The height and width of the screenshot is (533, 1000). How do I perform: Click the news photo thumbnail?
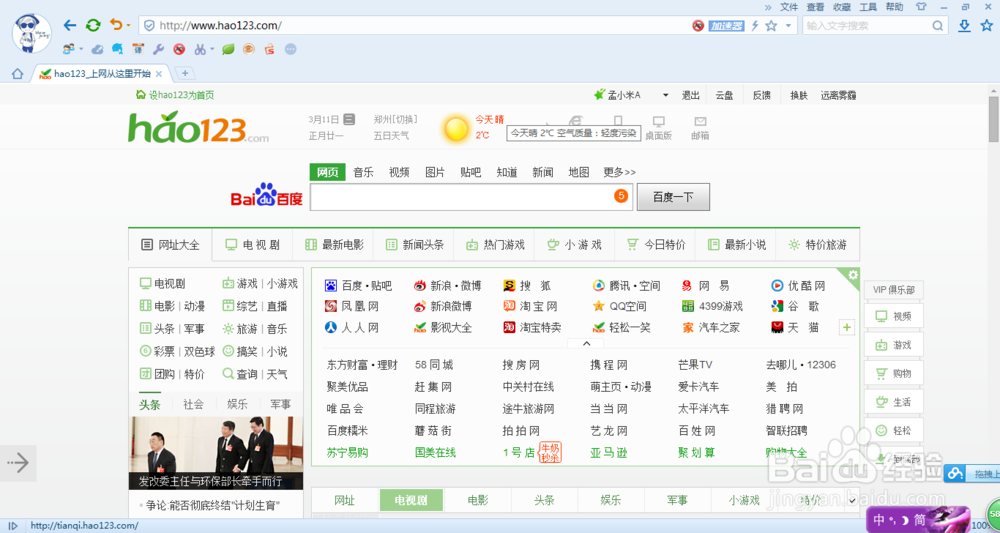click(x=216, y=453)
